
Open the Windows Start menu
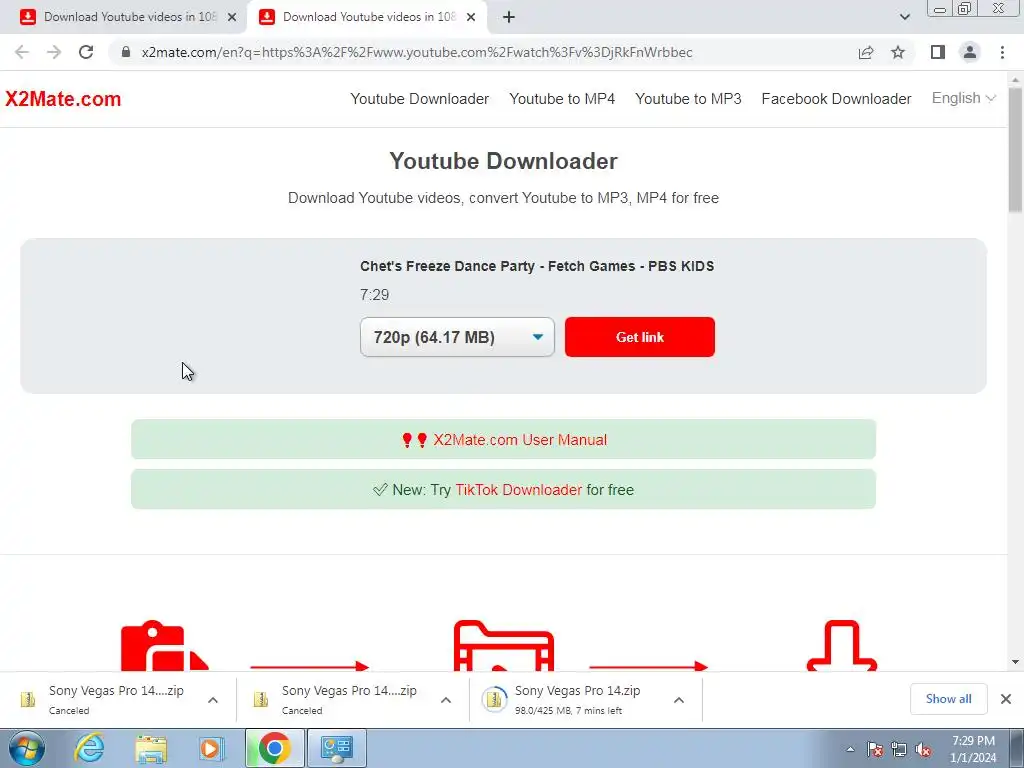pyautogui.click(x=27, y=748)
